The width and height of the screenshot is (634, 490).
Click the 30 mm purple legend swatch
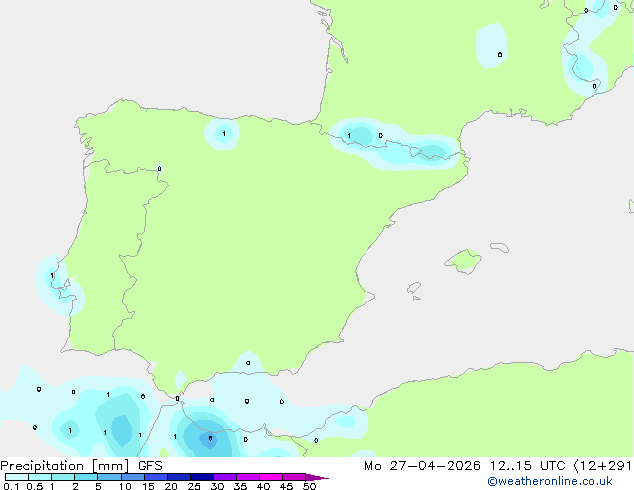coord(224,477)
